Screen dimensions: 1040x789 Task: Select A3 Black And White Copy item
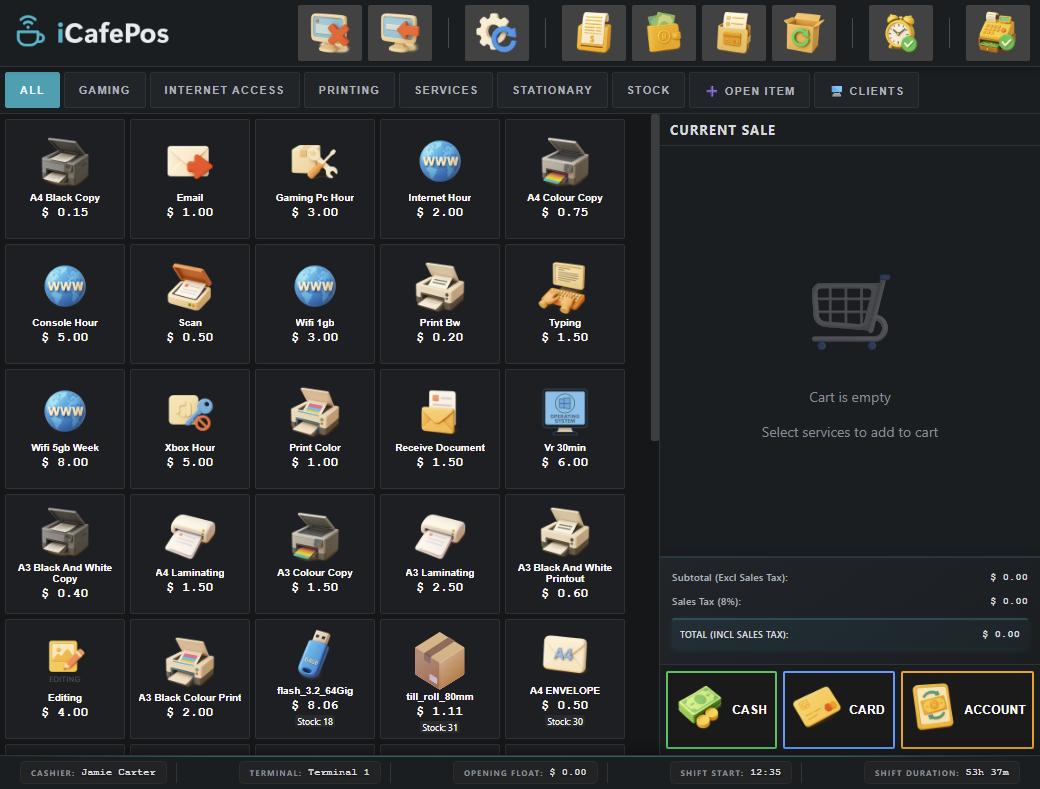coord(65,554)
